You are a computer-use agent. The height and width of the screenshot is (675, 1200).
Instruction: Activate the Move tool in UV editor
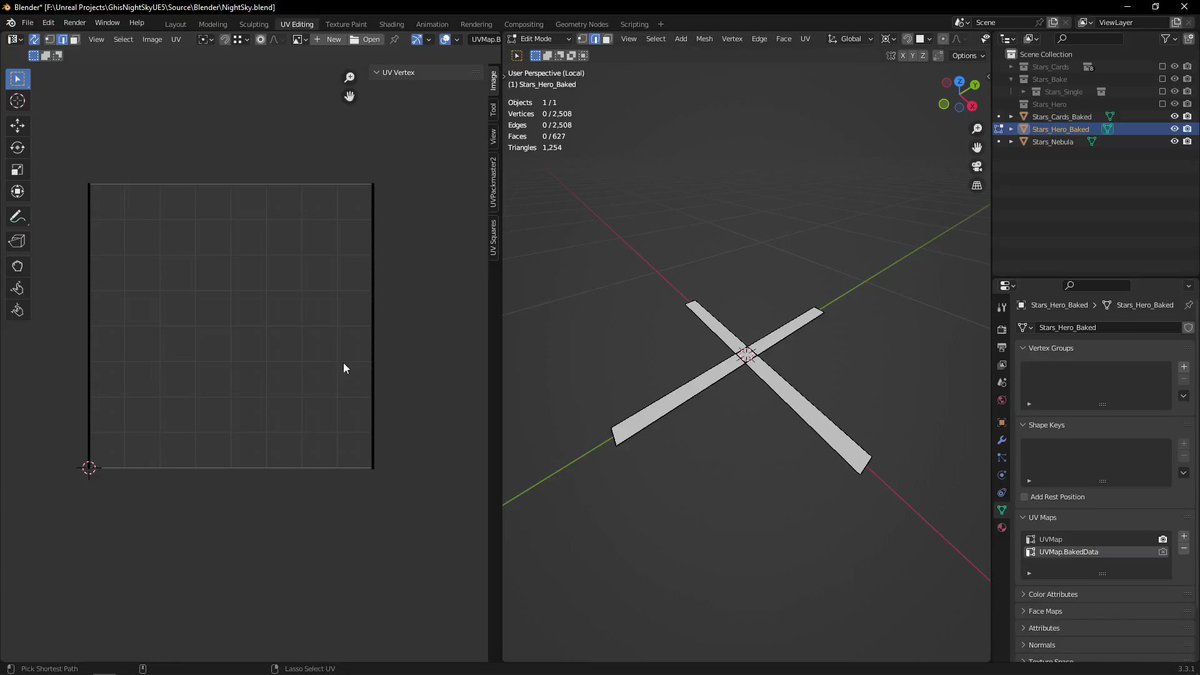(18, 125)
